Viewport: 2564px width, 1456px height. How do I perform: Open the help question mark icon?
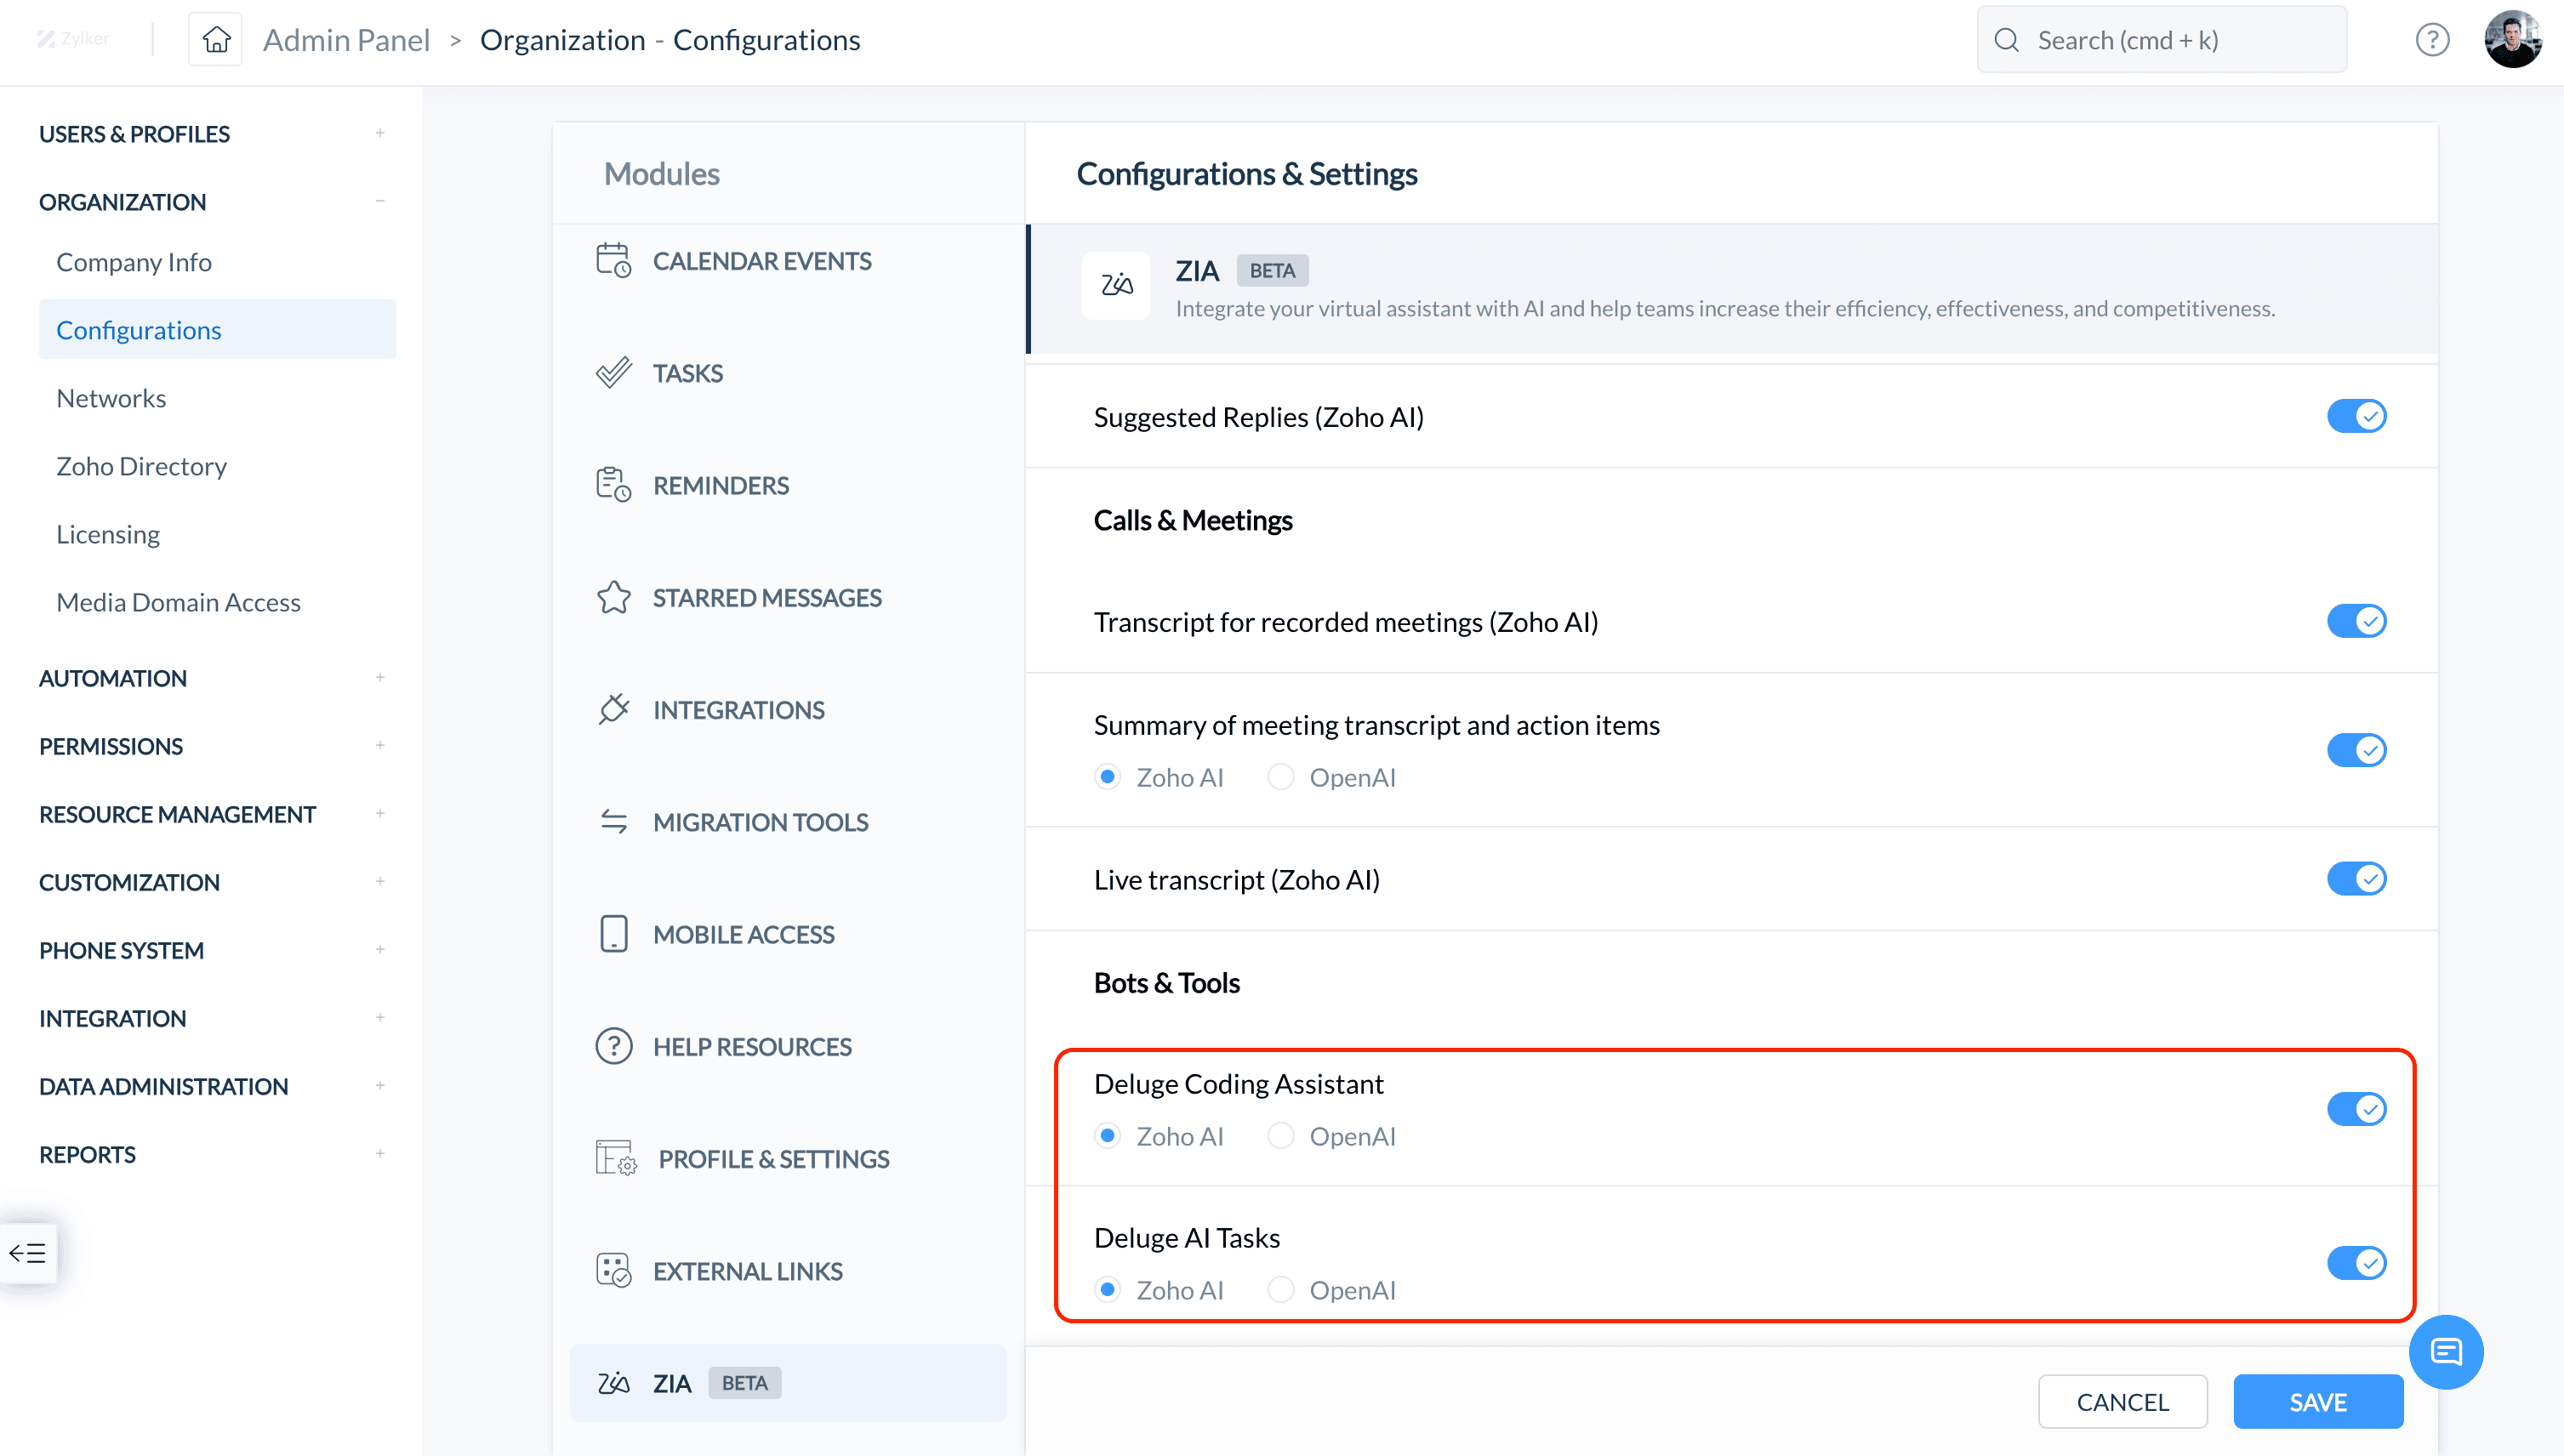[x=2432, y=40]
